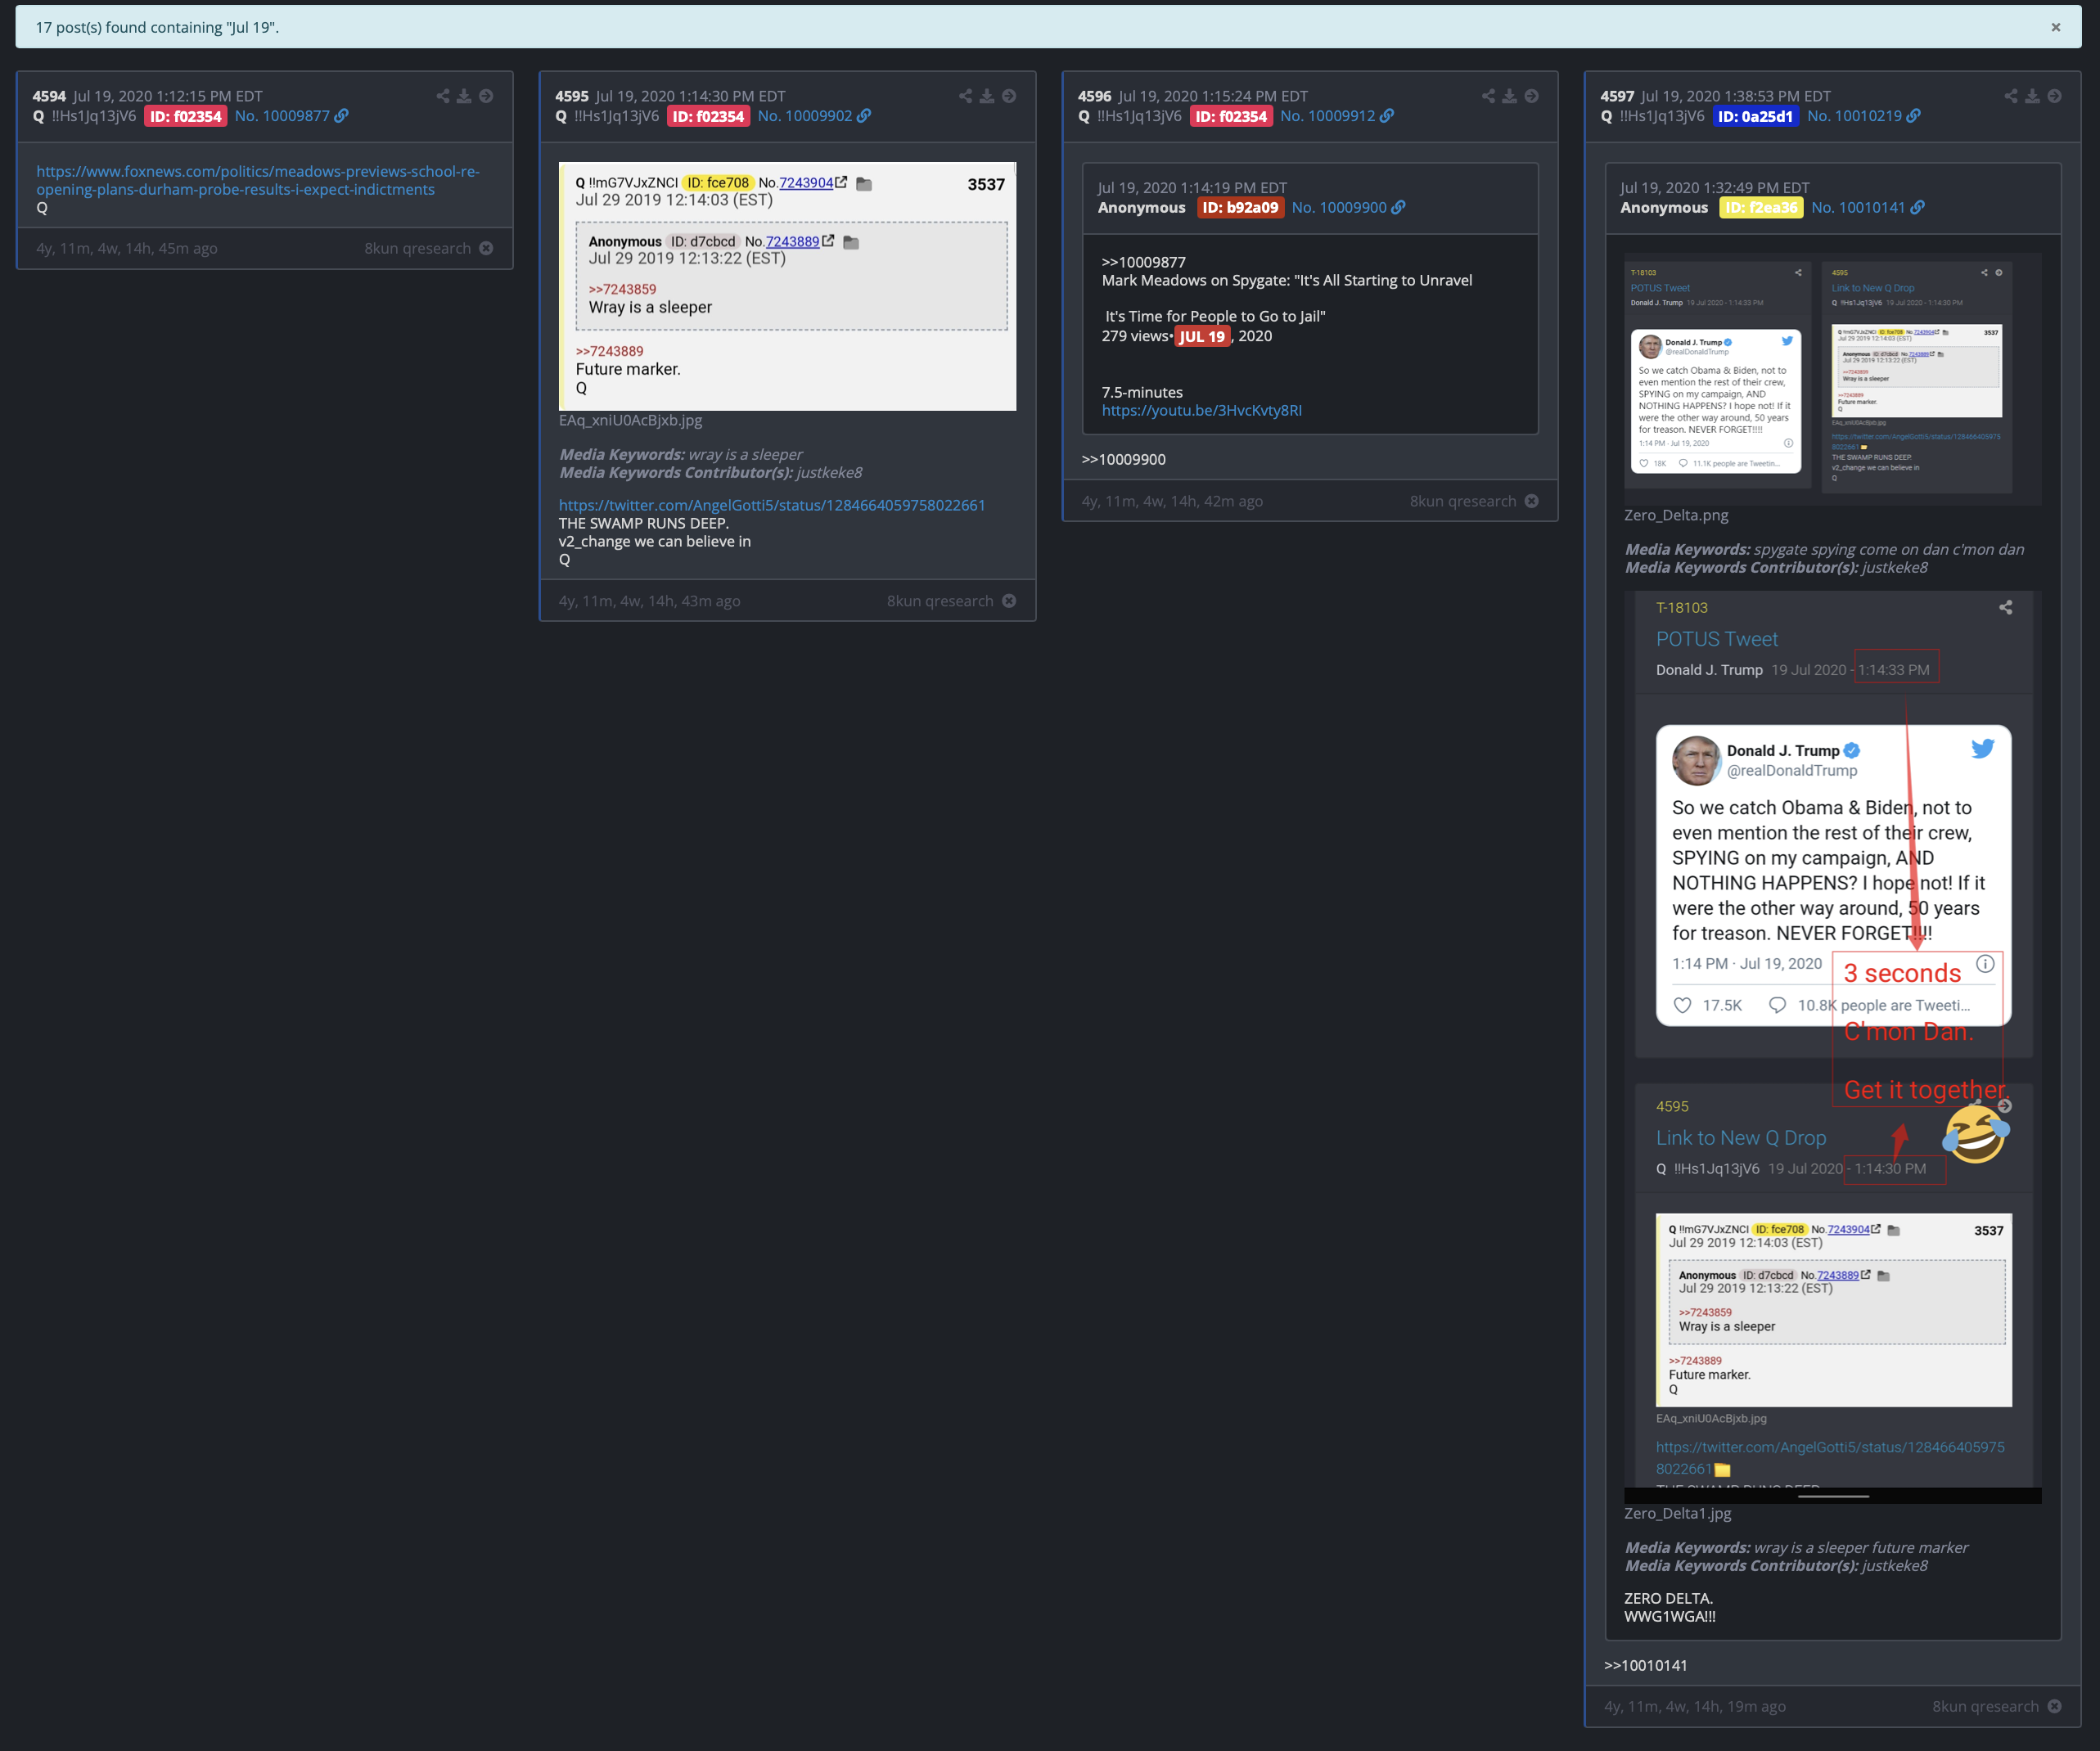Click chain-link icon next to No. 10009877

pyautogui.click(x=342, y=116)
